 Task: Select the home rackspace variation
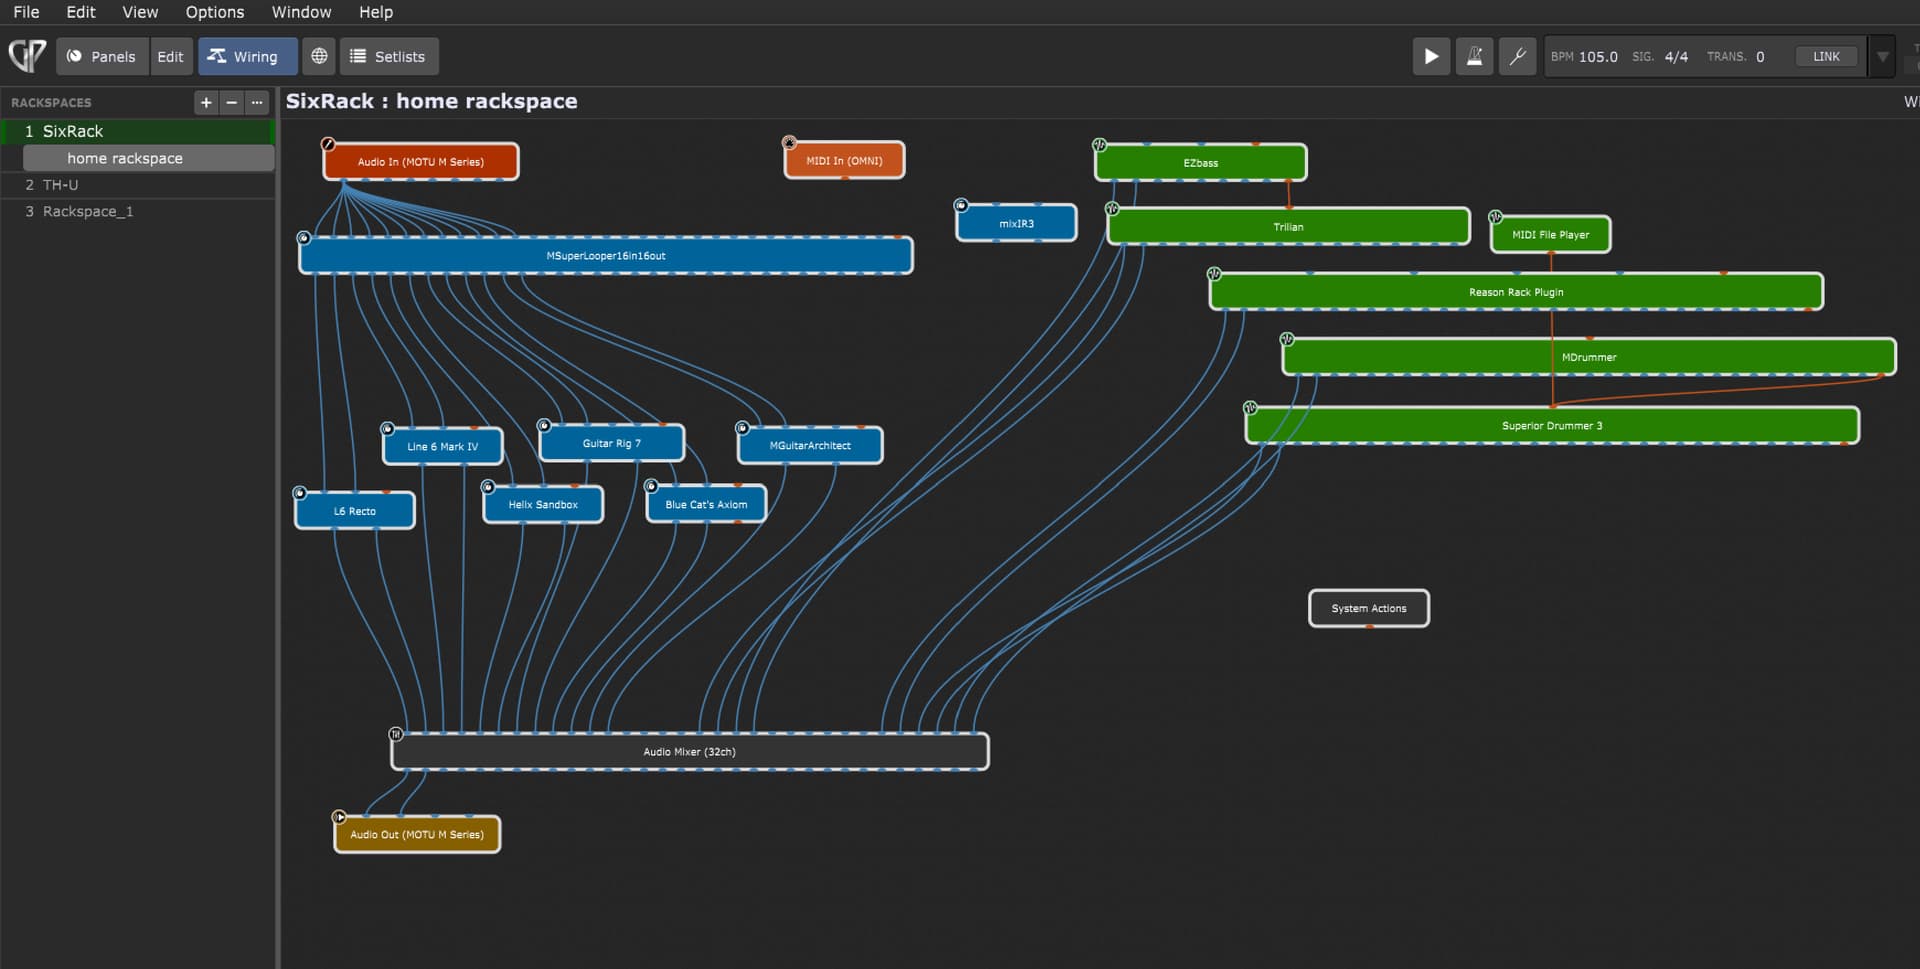(x=148, y=158)
